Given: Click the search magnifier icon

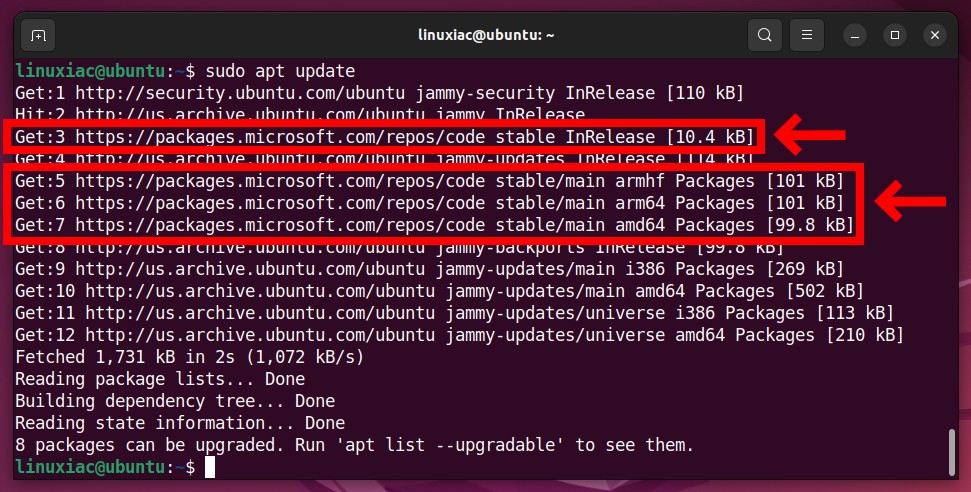Looking at the screenshot, I should (765, 35).
